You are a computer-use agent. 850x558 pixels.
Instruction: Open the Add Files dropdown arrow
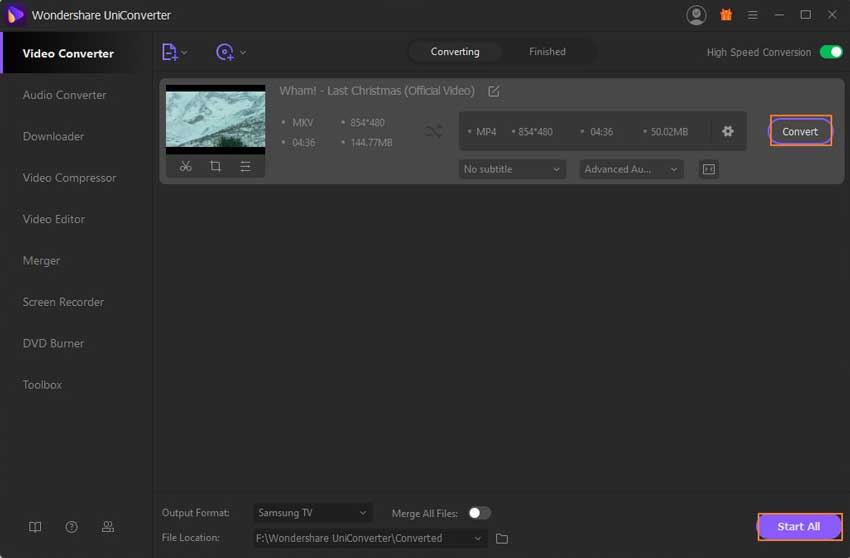click(184, 53)
